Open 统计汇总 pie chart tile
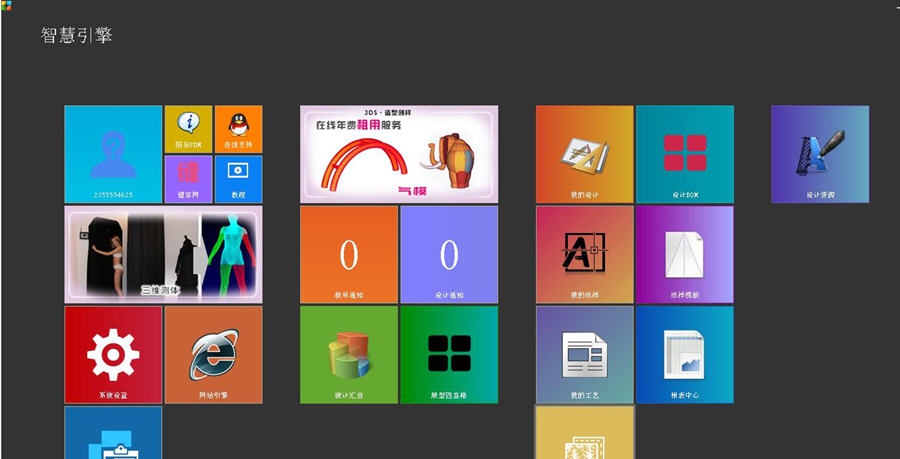 pos(349,355)
